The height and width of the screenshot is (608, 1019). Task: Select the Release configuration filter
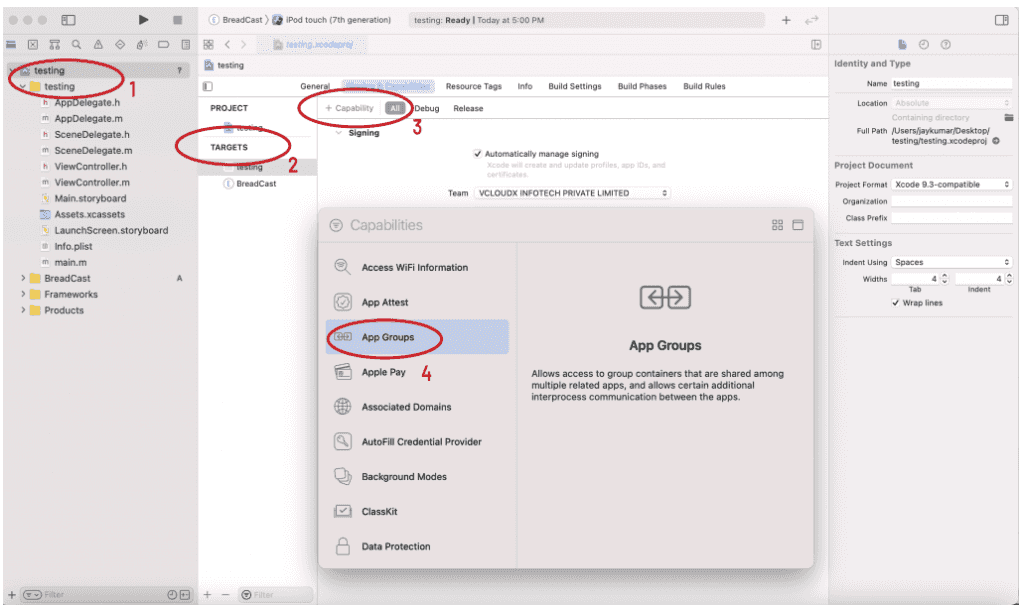(468, 108)
